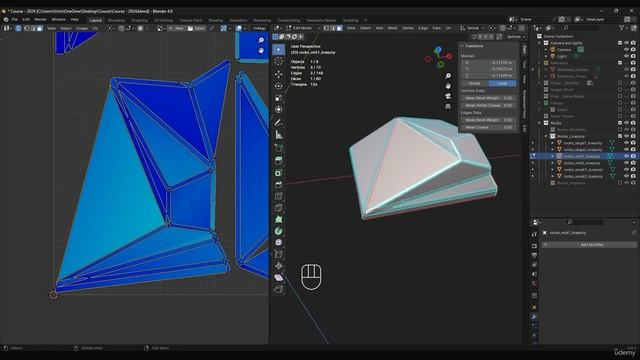The image size is (640, 360).
Task: Adjust vertex Mean Bevel Weight slider
Action: coord(489,98)
